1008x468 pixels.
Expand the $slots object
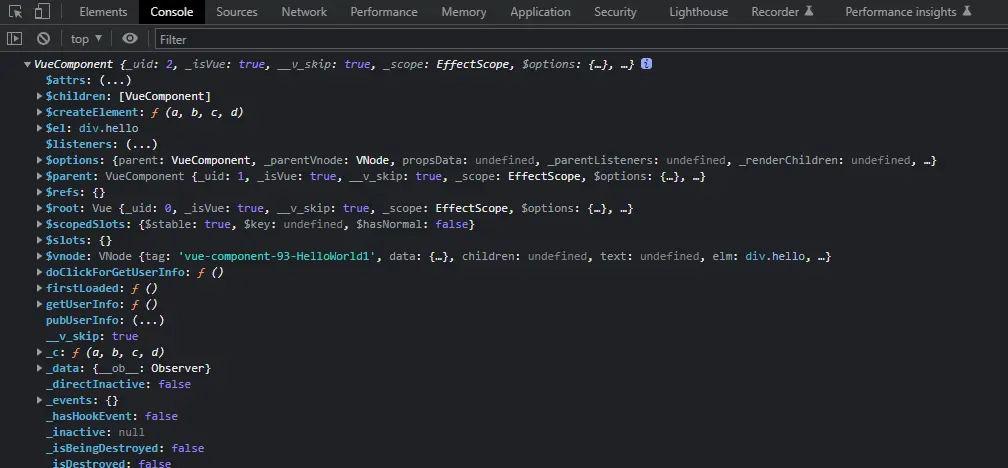(40, 240)
